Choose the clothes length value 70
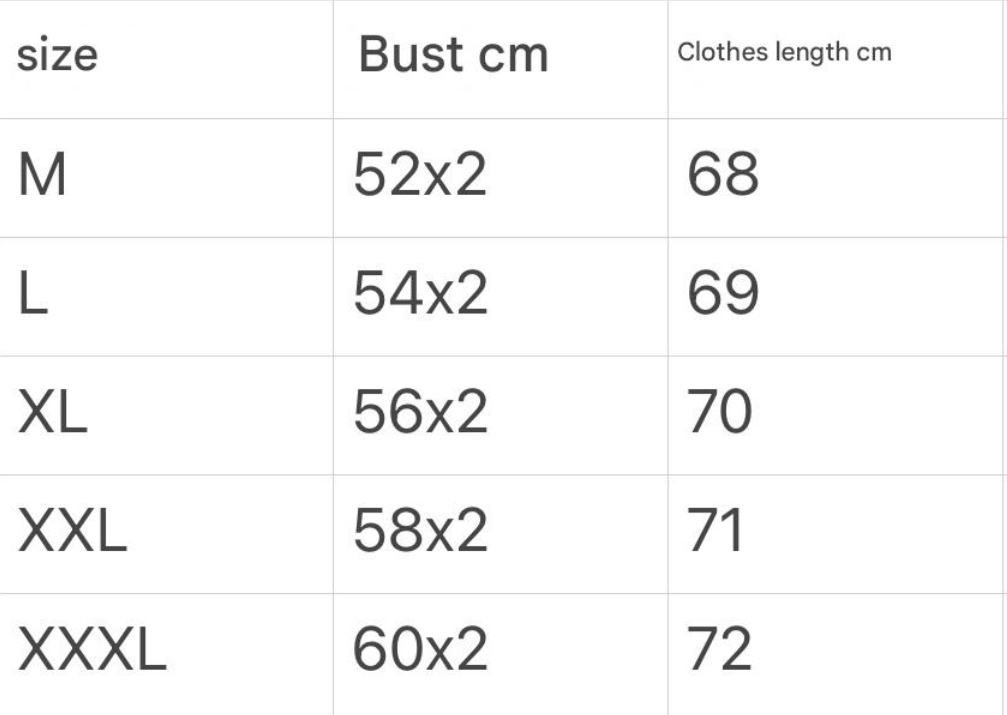 [720, 414]
